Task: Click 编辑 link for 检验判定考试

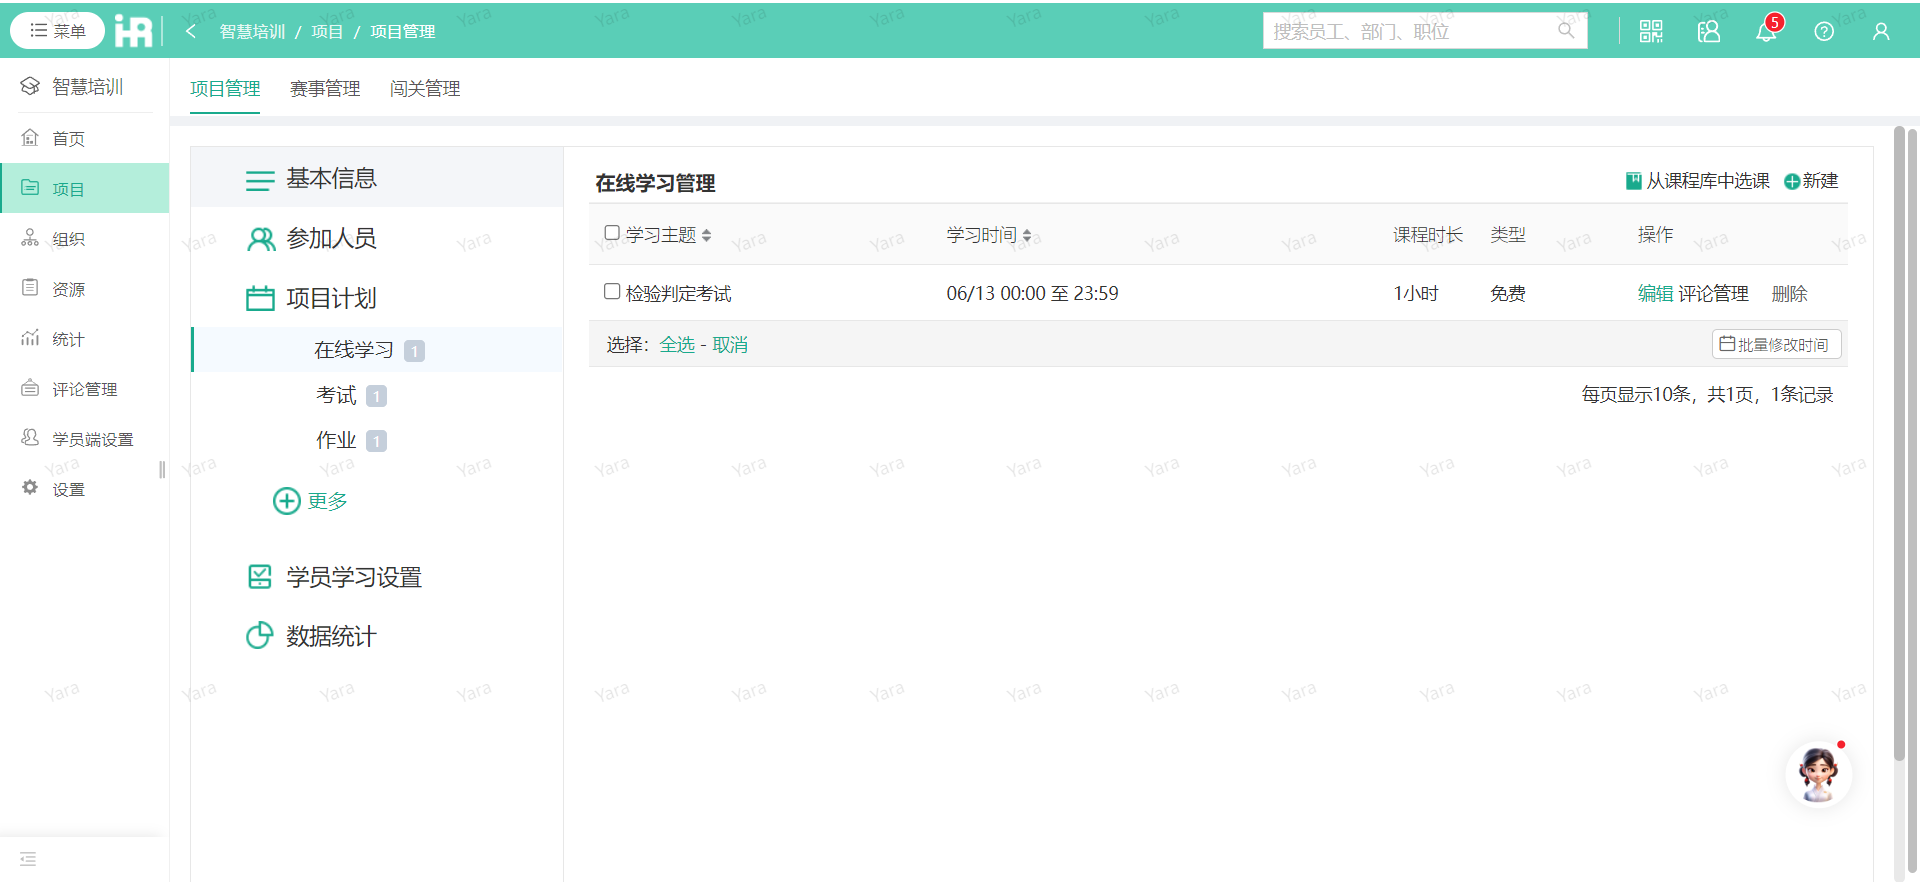Action: point(1655,293)
